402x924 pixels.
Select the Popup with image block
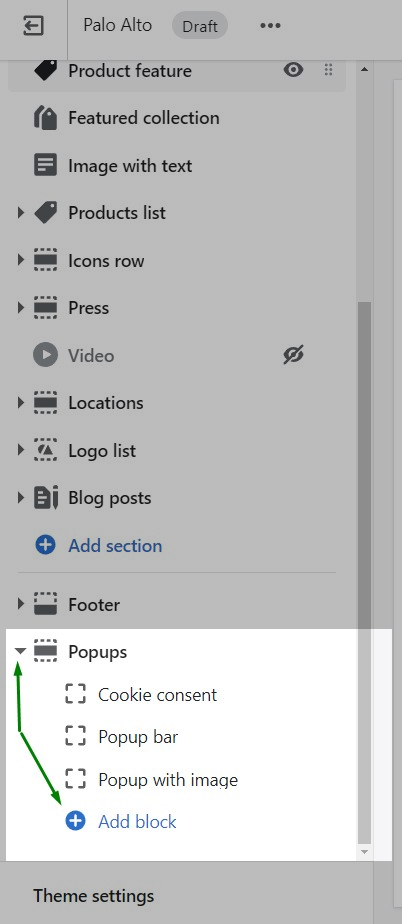click(168, 780)
